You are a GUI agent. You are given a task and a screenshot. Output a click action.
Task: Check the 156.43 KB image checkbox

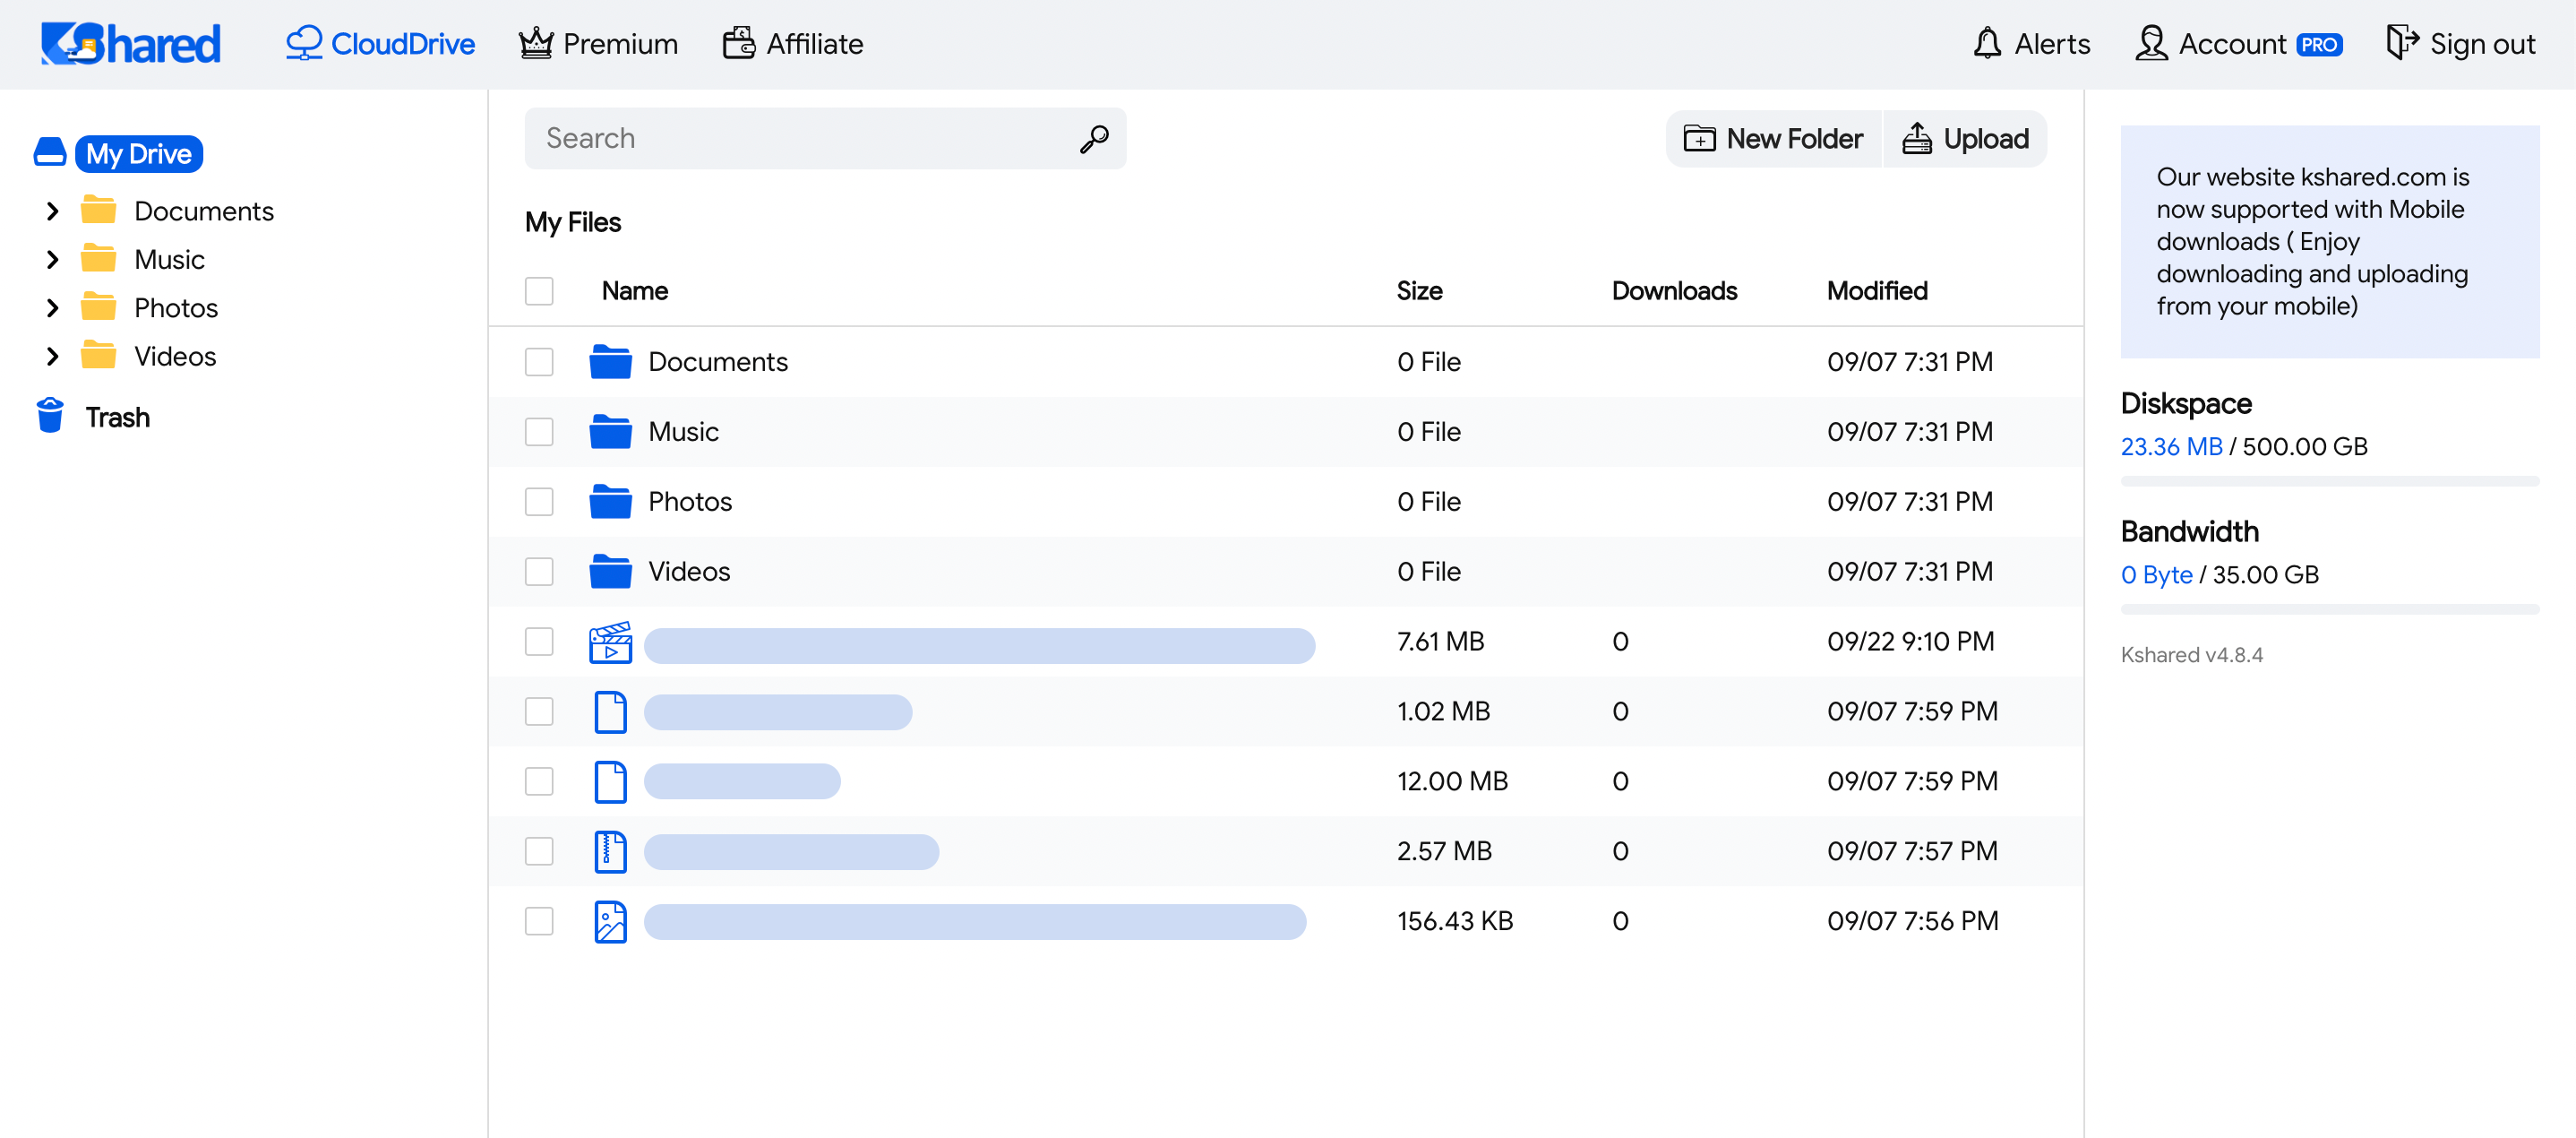pyautogui.click(x=539, y=922)
